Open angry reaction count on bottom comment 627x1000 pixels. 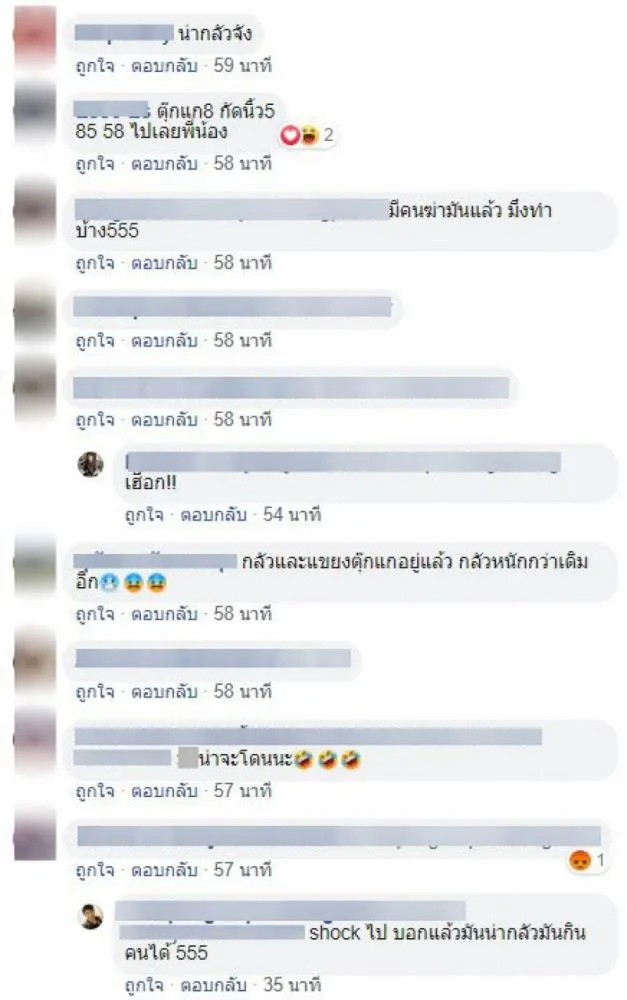pyautogui.click(x=587, y=860)
